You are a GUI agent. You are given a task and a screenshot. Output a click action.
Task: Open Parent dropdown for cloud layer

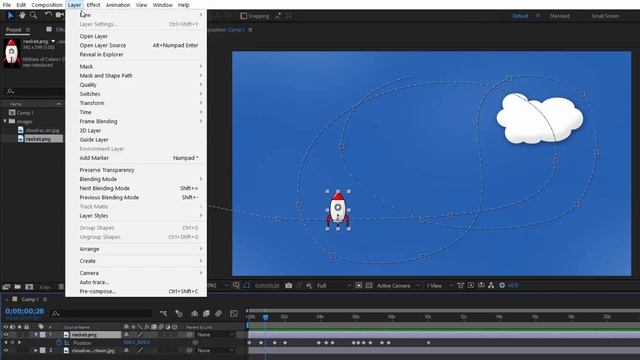(216, 350)
